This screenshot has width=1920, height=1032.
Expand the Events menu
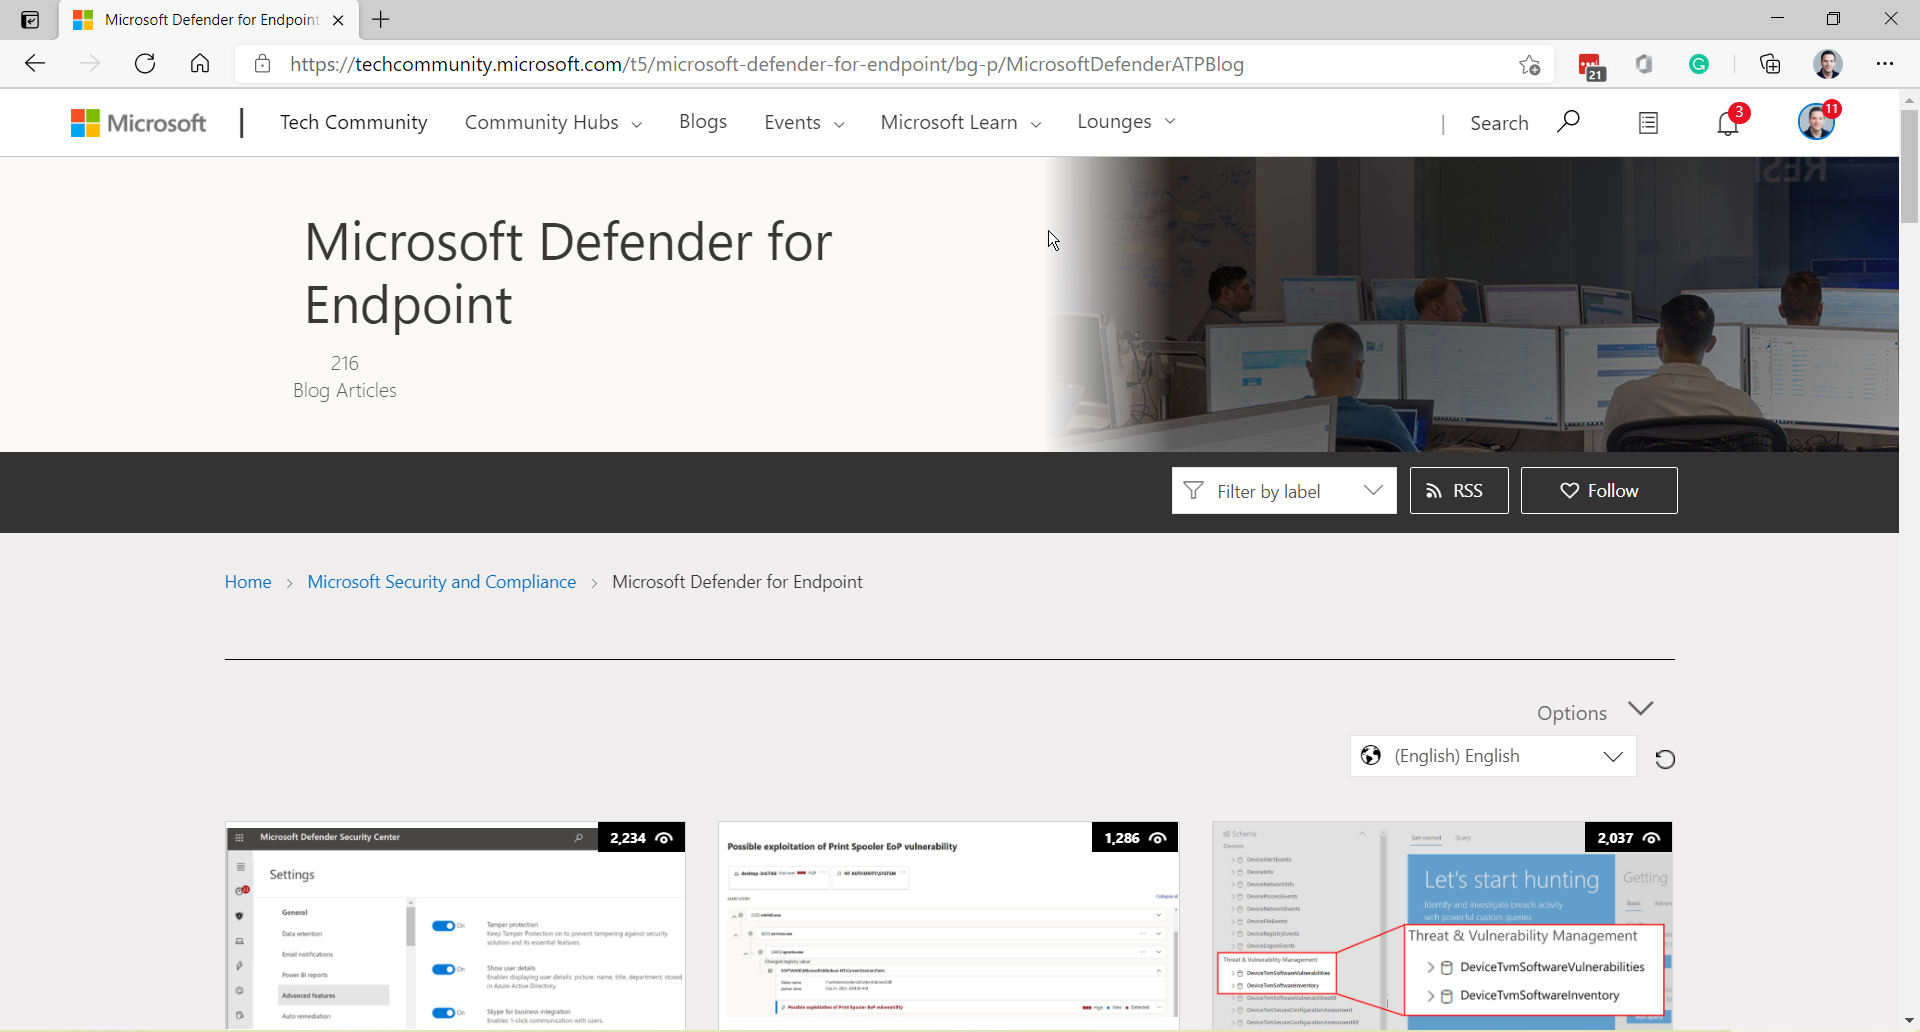point(804,122)
